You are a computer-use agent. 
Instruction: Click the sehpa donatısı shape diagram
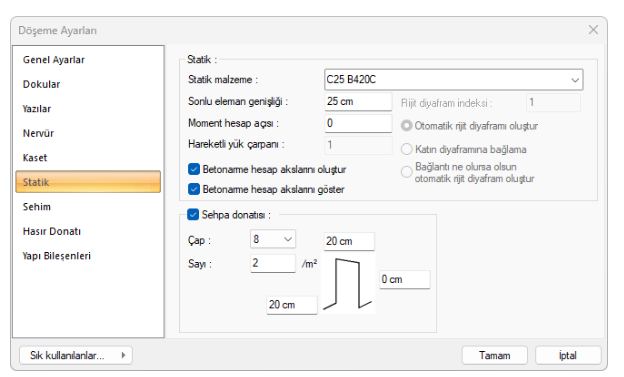[348, 284]
